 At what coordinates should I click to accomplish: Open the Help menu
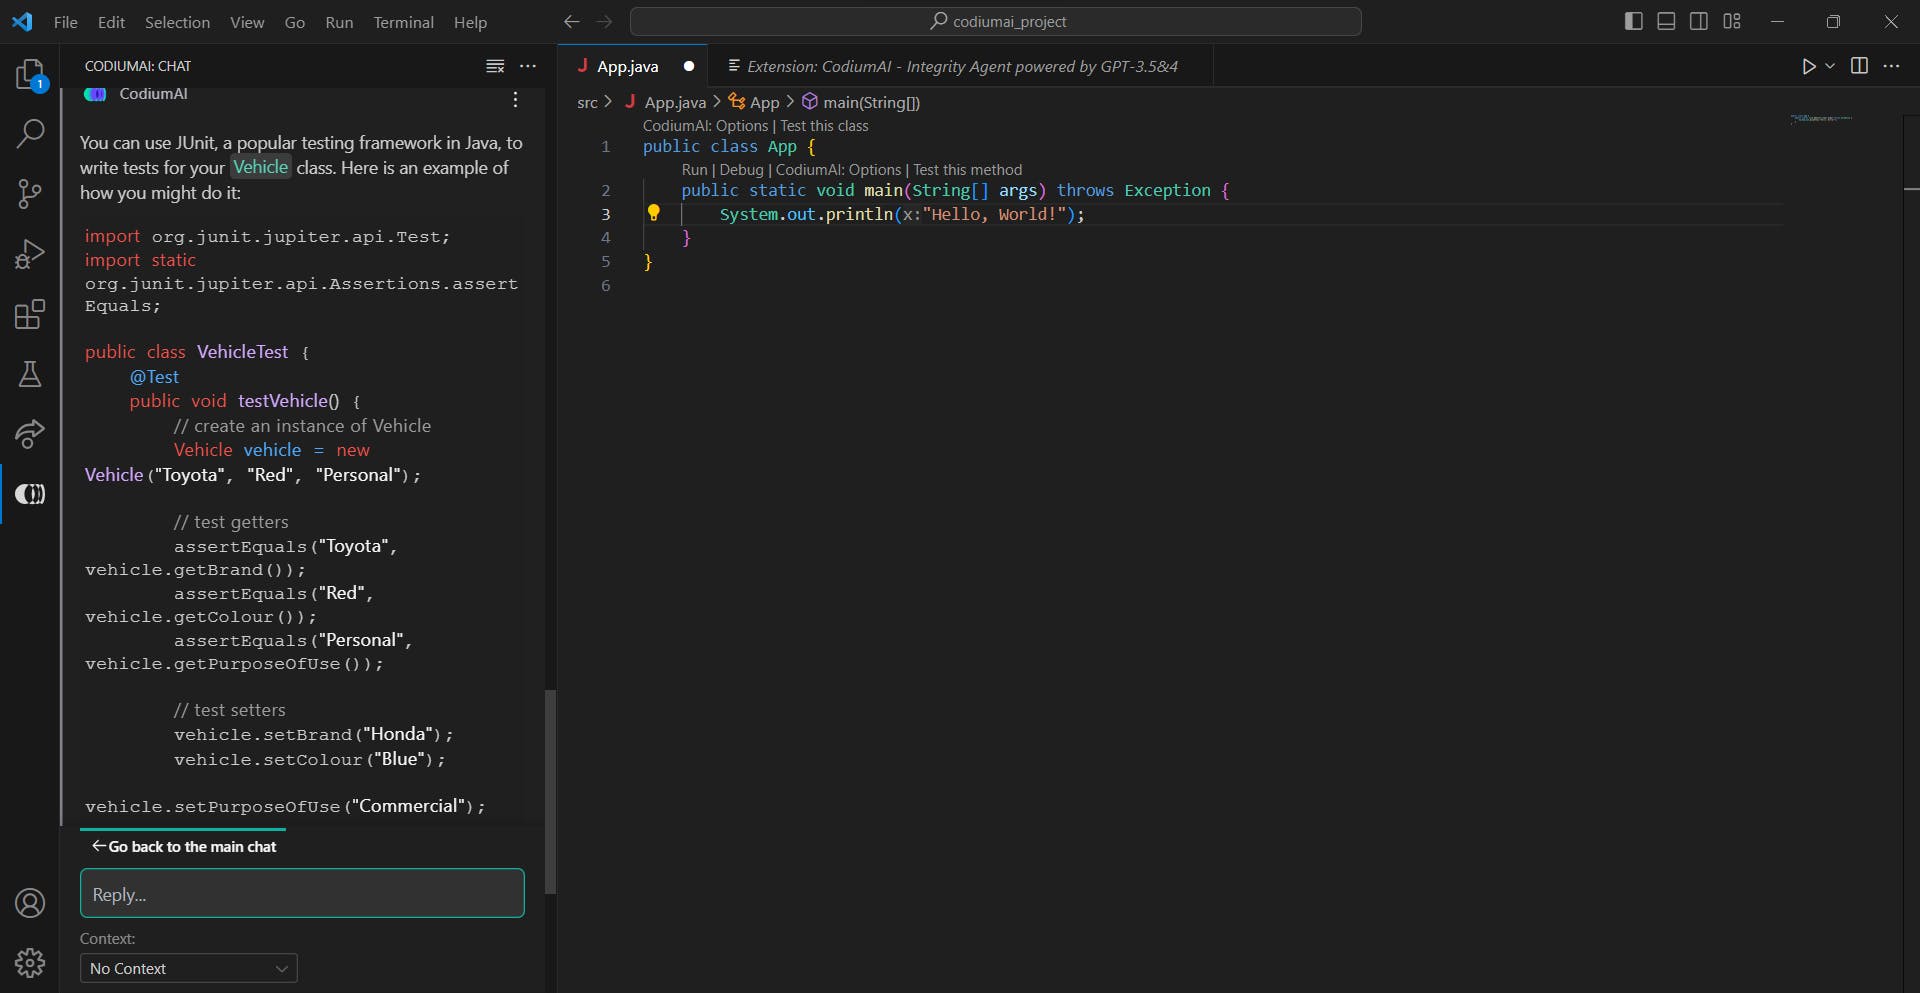[470, 22]
